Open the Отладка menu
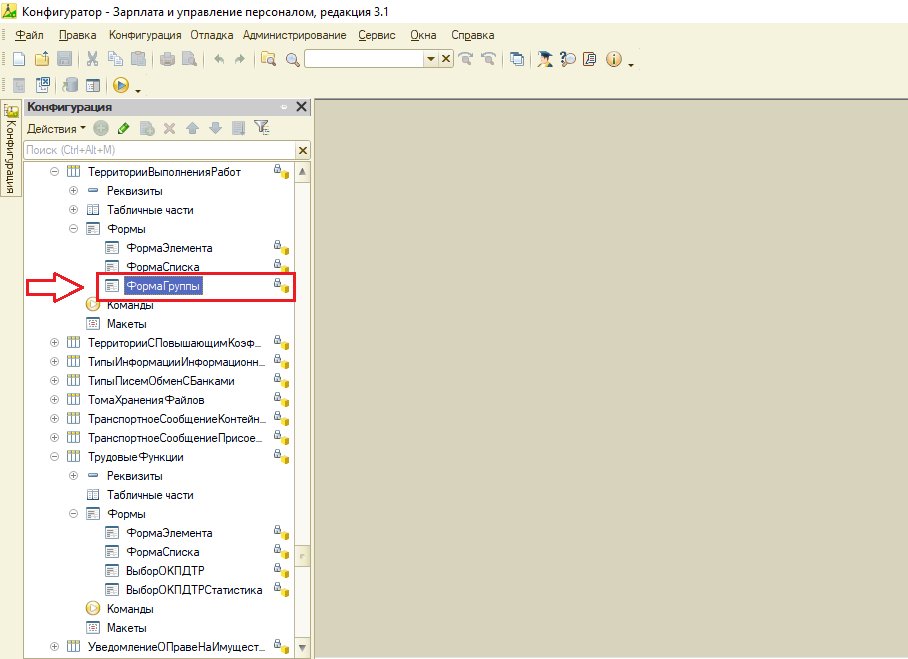908x659 pixels. [x=212, y=35]
